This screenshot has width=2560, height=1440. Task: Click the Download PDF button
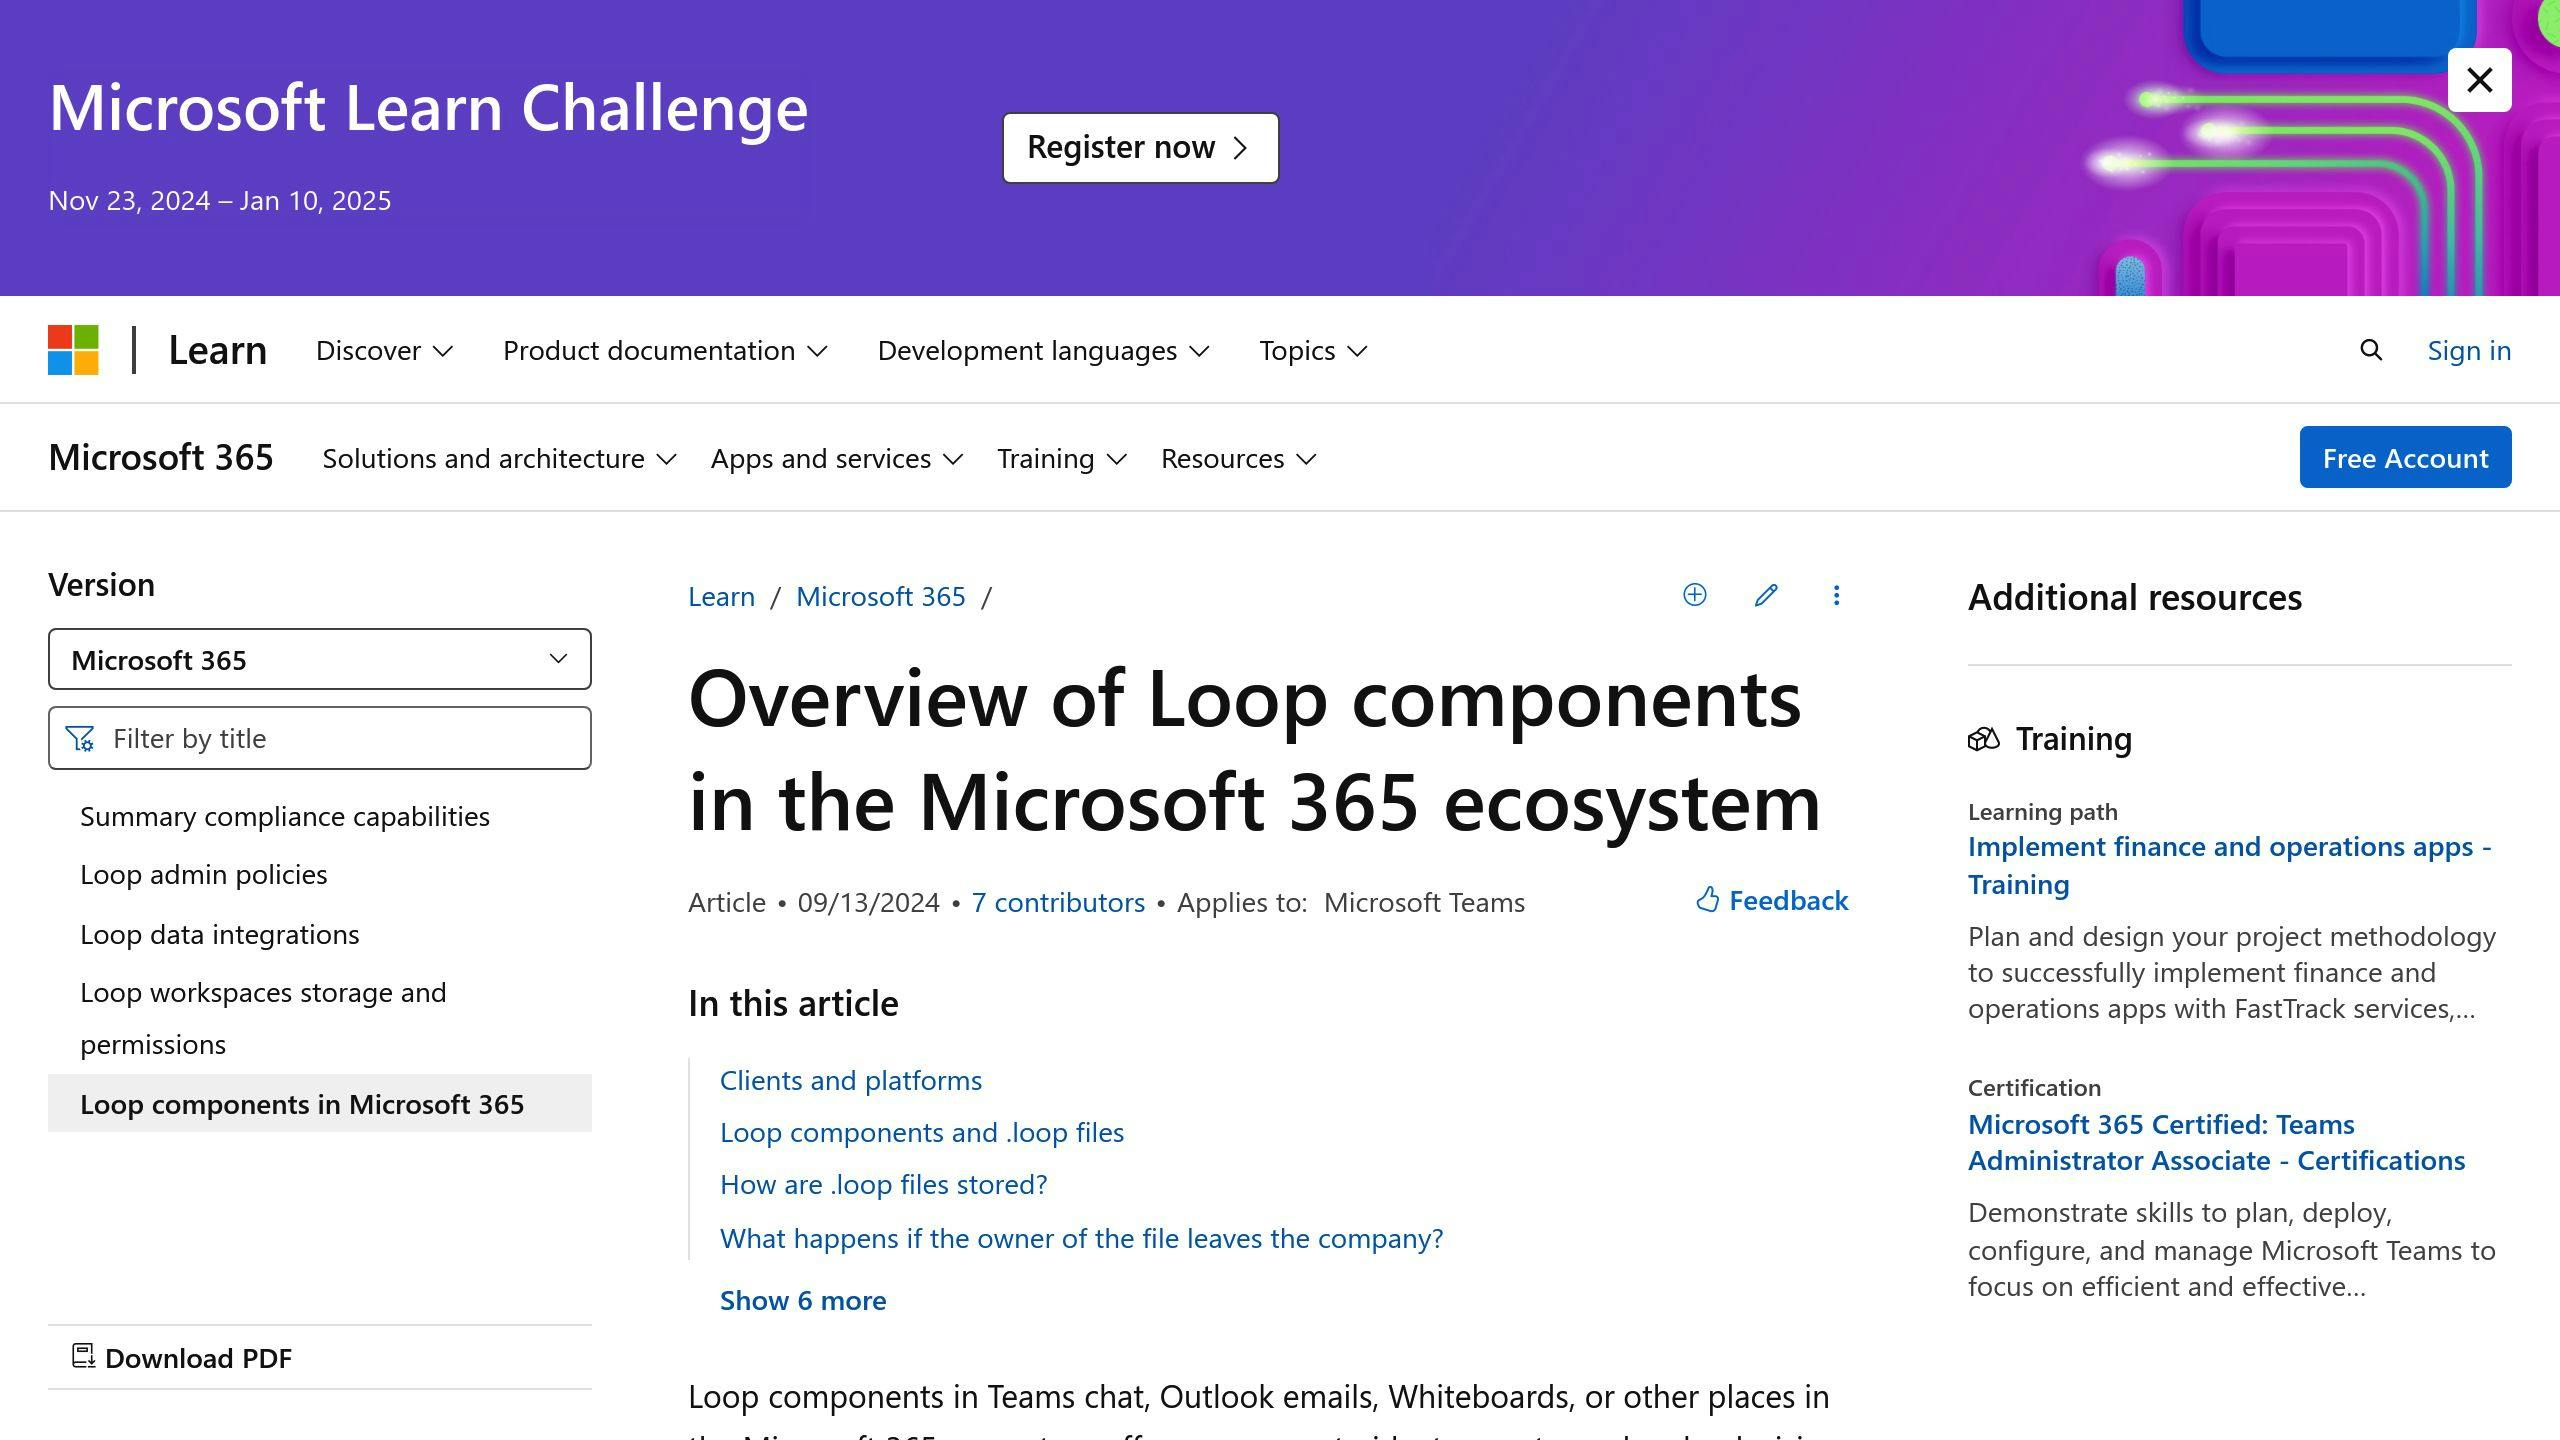pos(182,1357)
